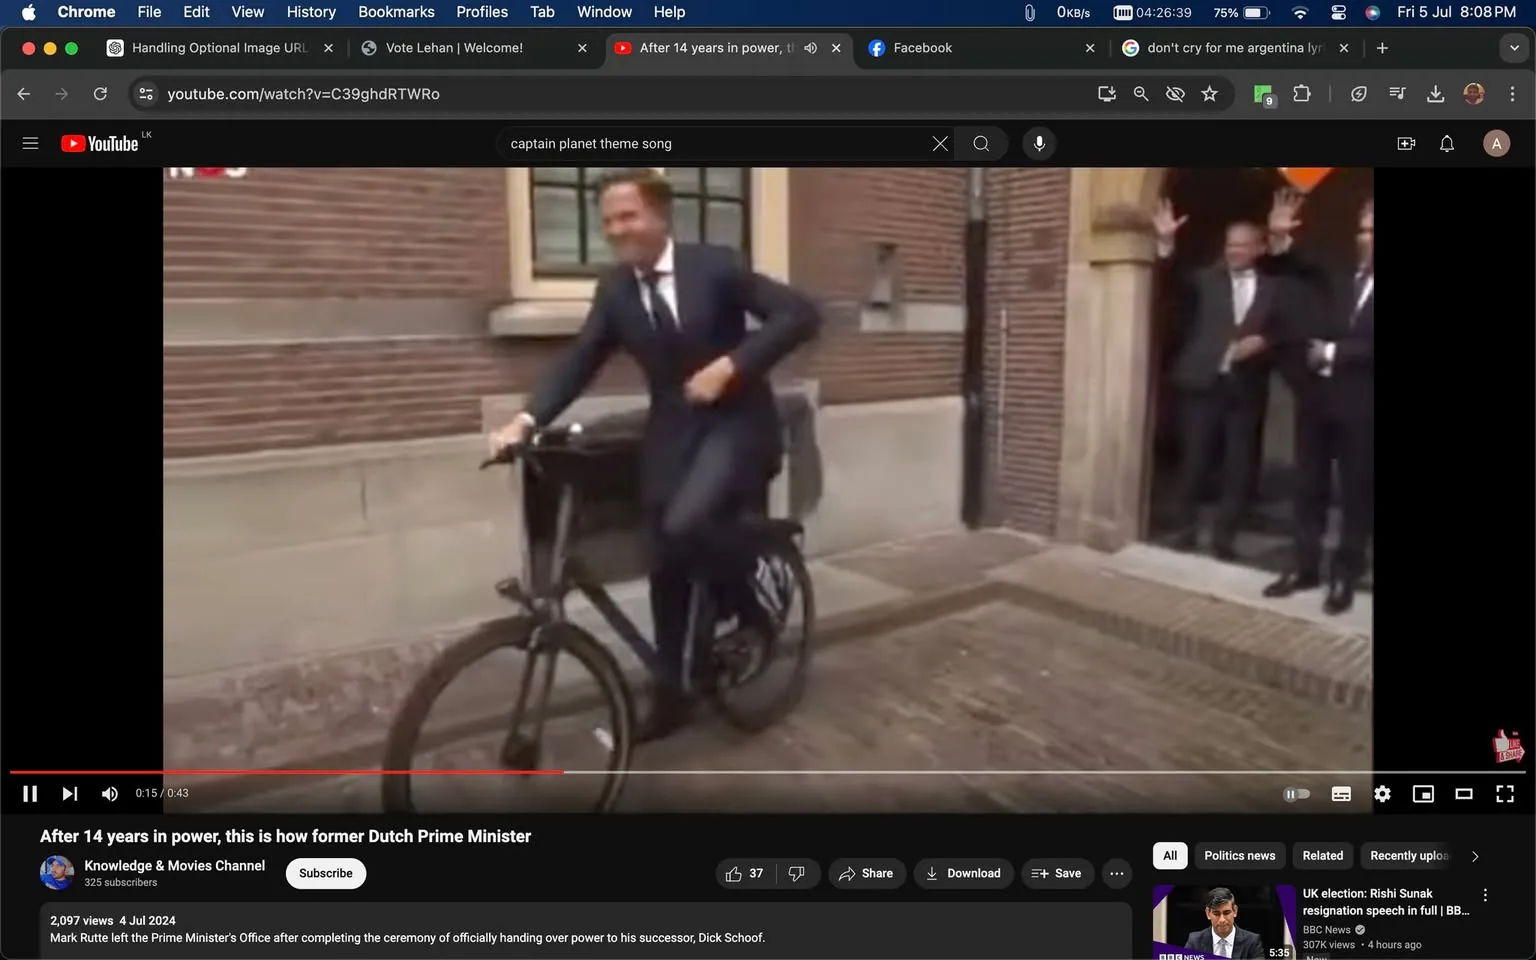Click the YouTube logo to go home

pos(100,143)
